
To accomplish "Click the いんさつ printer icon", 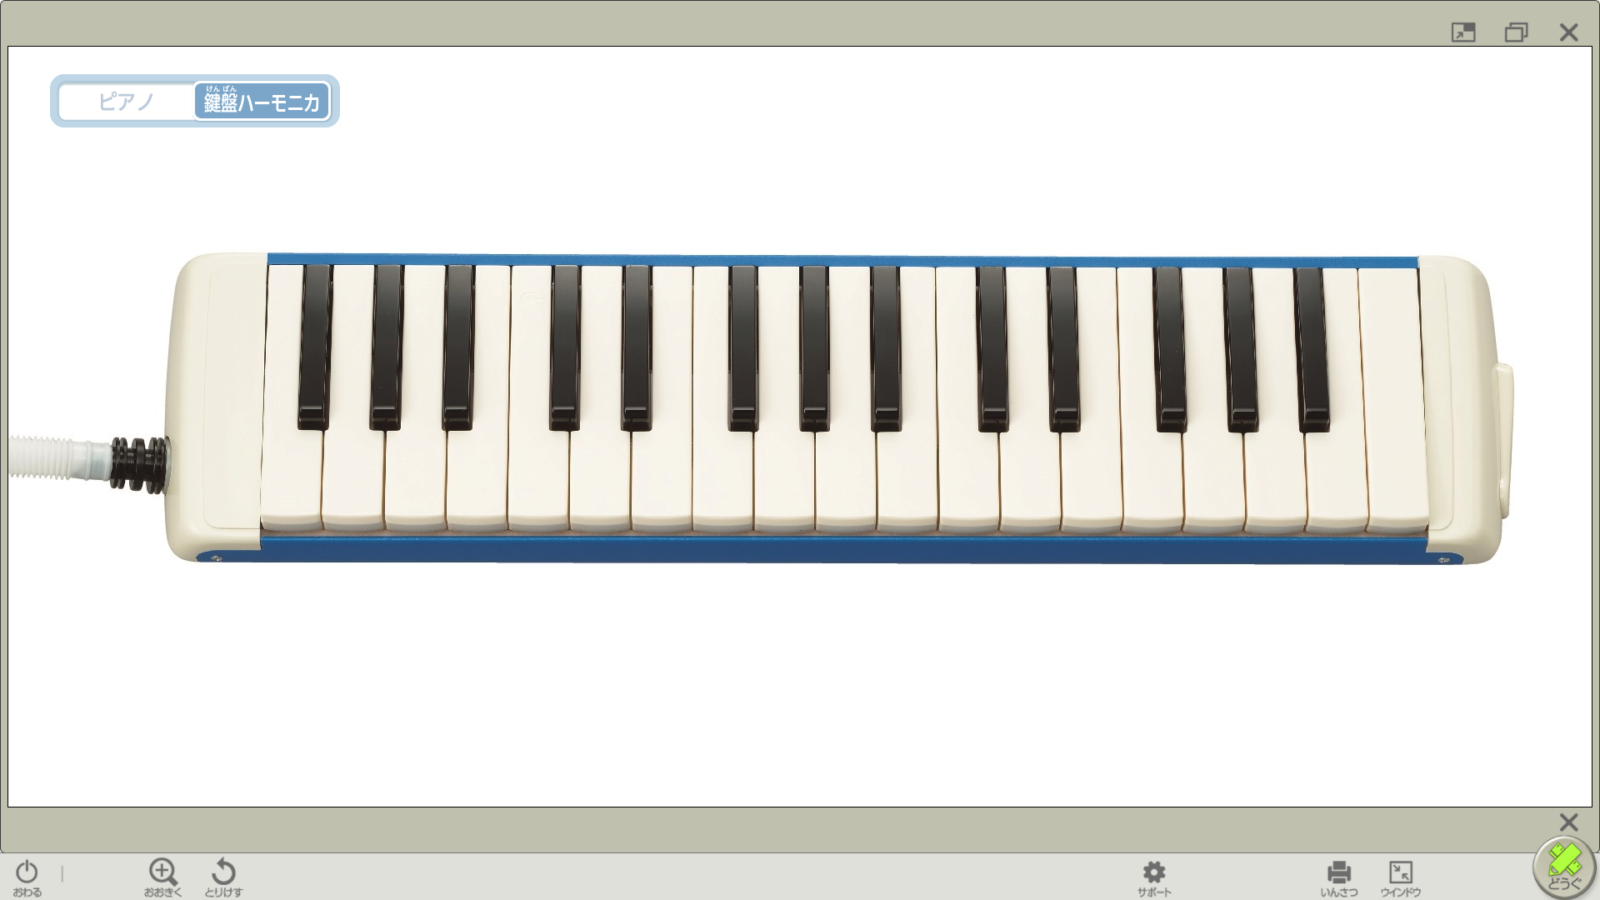I will click(x=1339, y=878).
